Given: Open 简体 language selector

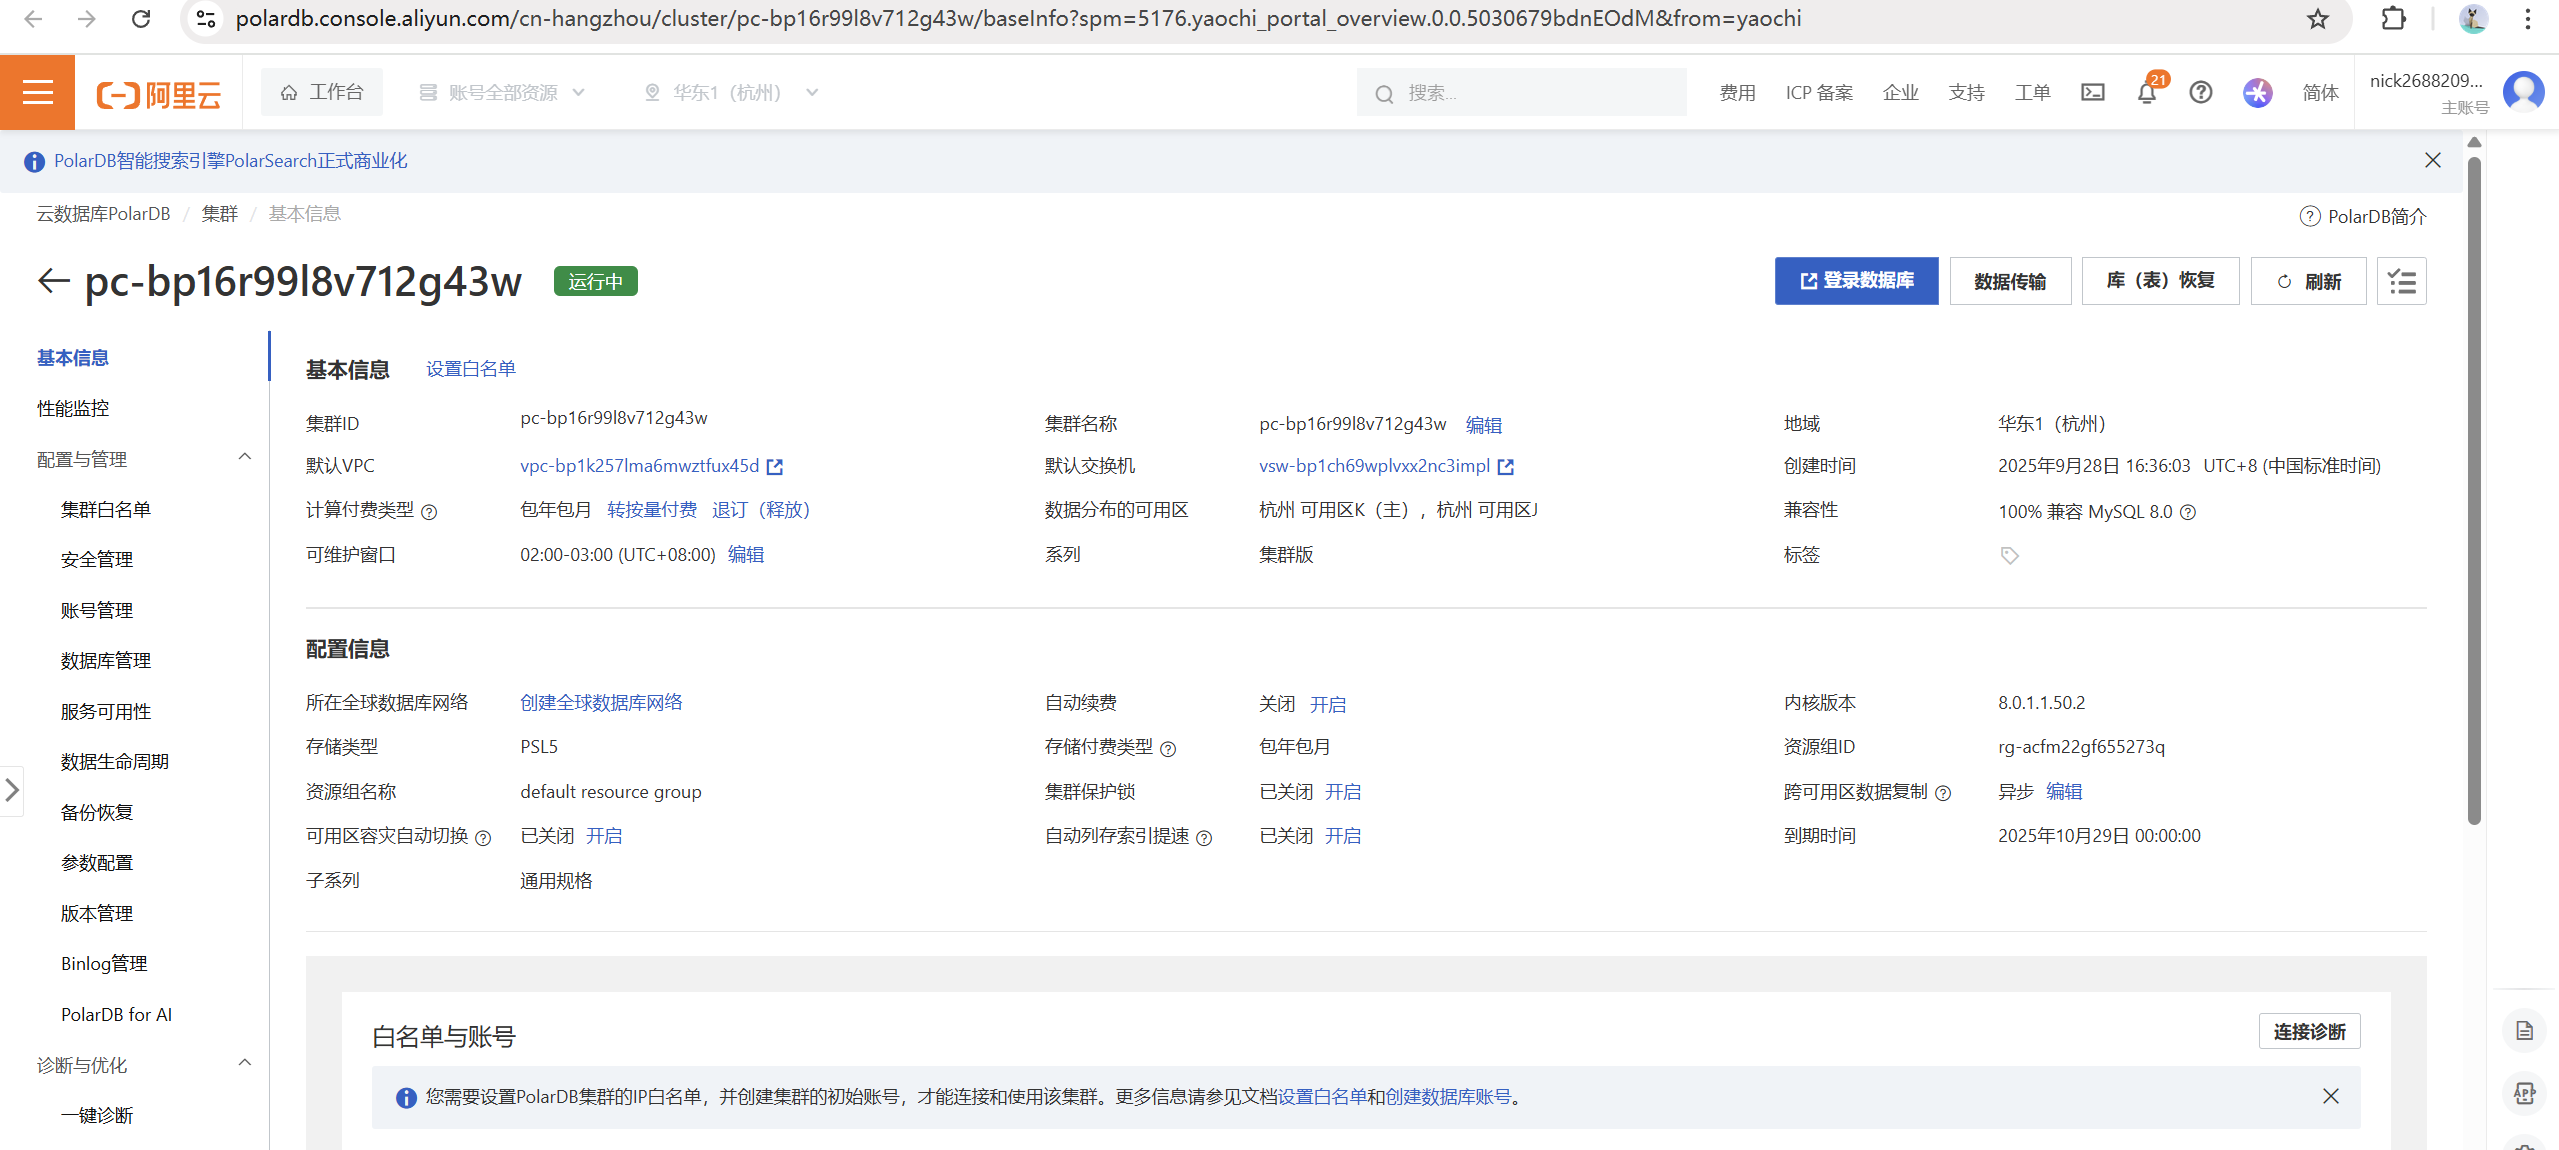Looking at the screenshot, I should (2320, 92).
